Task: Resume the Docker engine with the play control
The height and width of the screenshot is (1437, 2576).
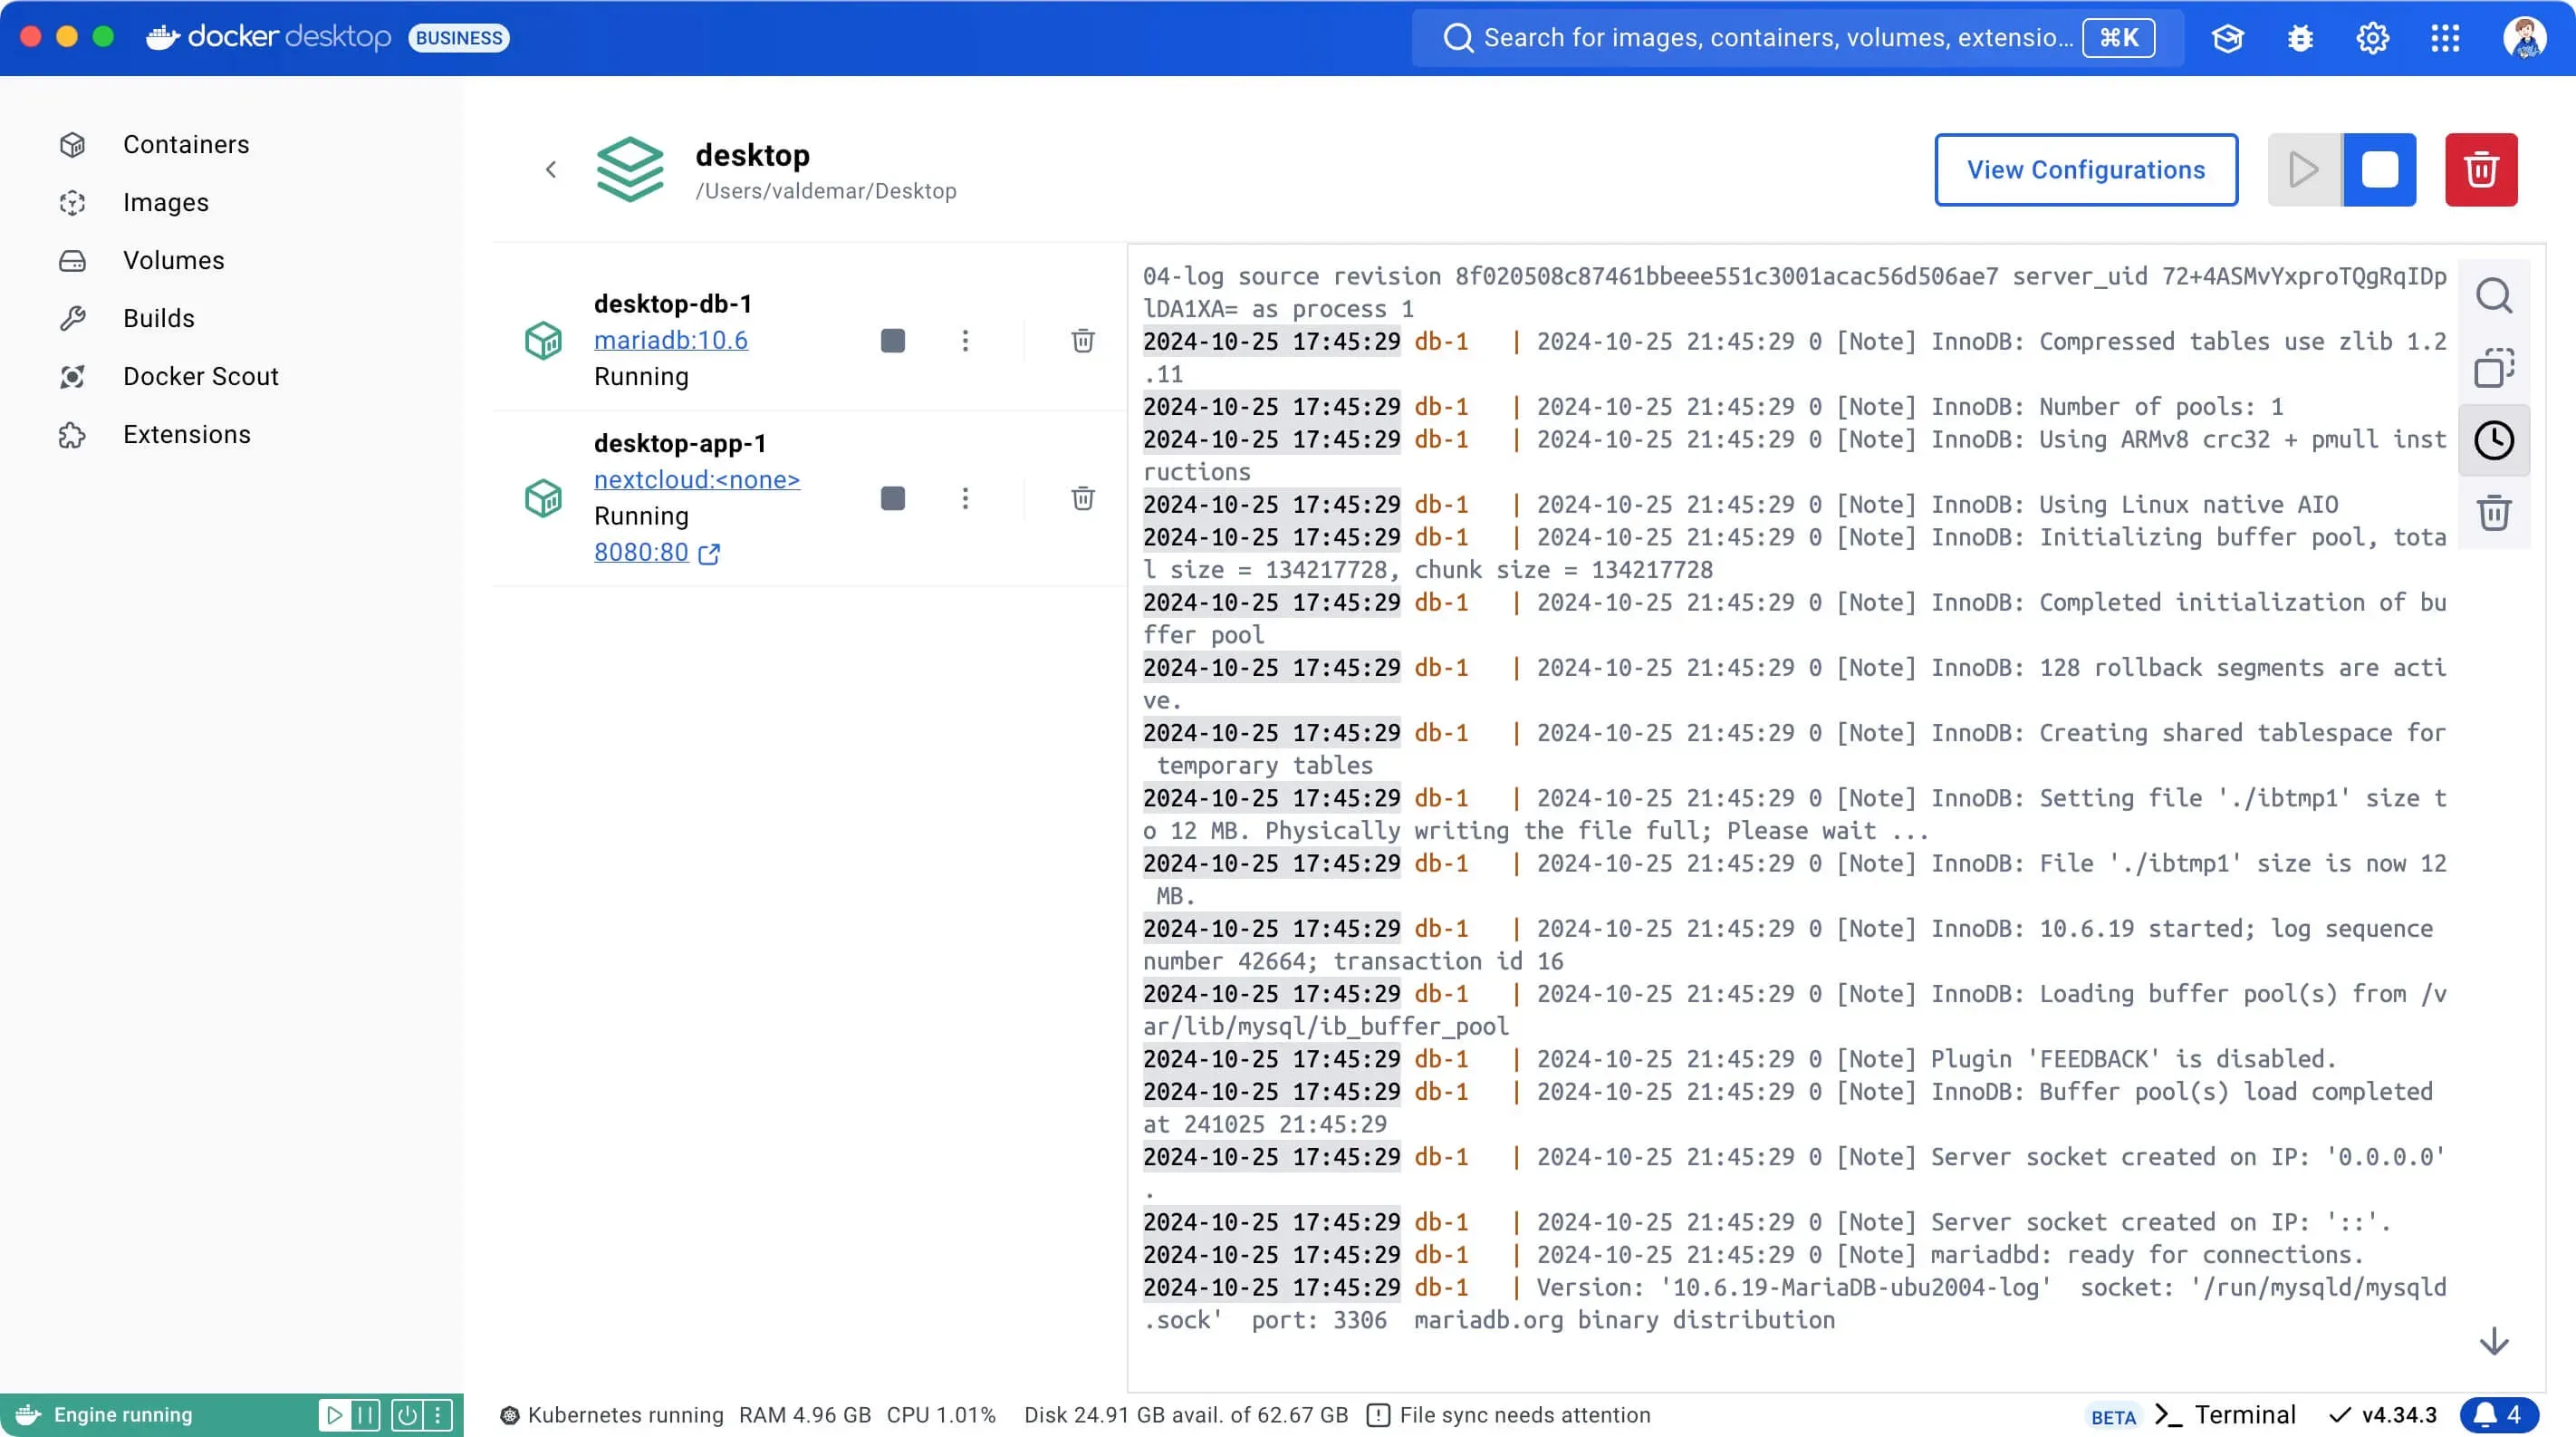Action: 335,1415
